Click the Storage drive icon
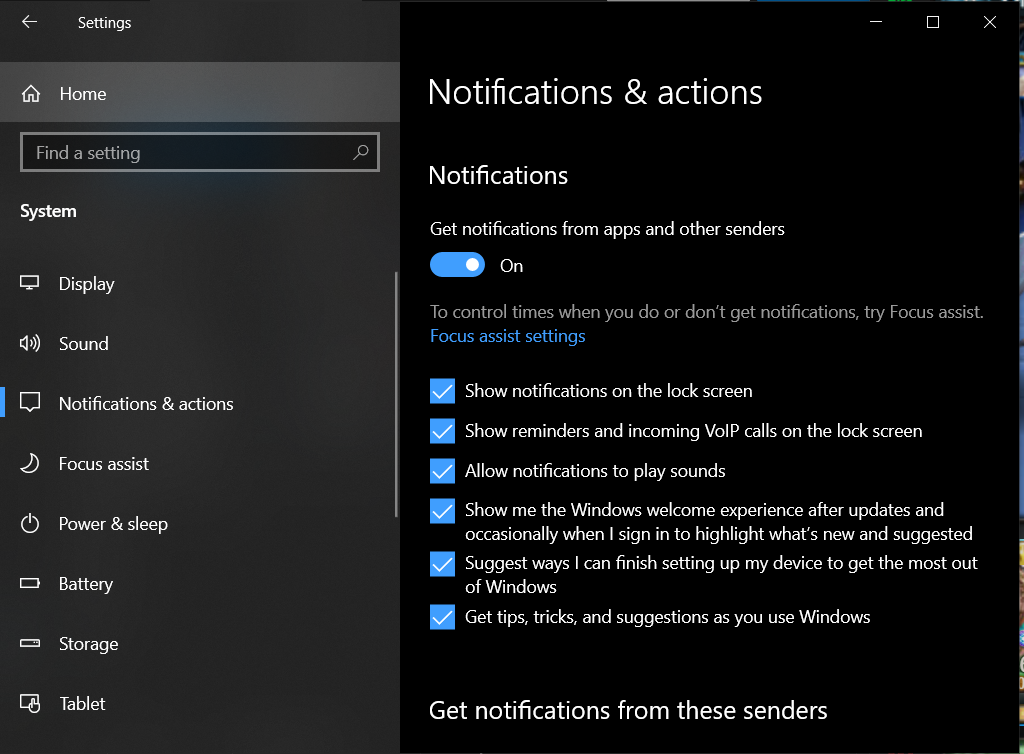 pos(30,644)
